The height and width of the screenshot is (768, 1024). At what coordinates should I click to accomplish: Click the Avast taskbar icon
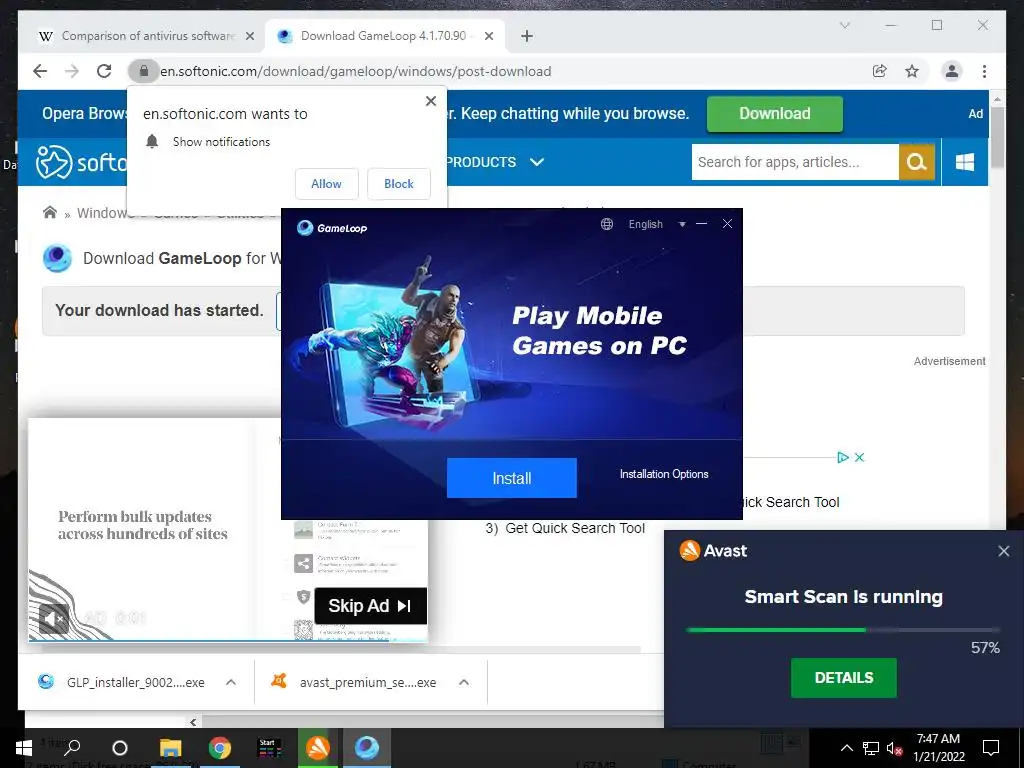(318, 748)
